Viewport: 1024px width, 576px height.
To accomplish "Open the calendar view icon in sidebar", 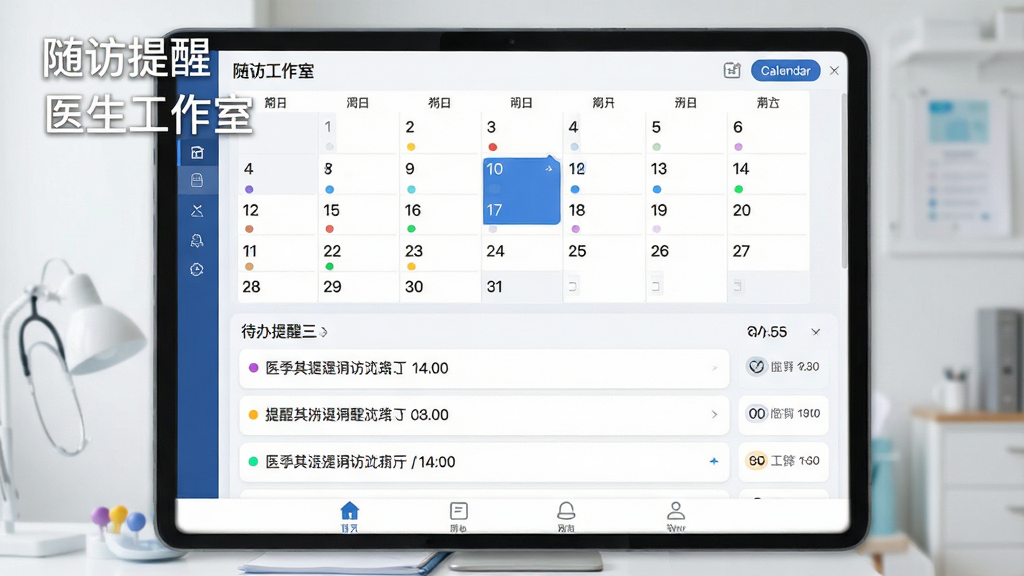I will coord(197,153).
